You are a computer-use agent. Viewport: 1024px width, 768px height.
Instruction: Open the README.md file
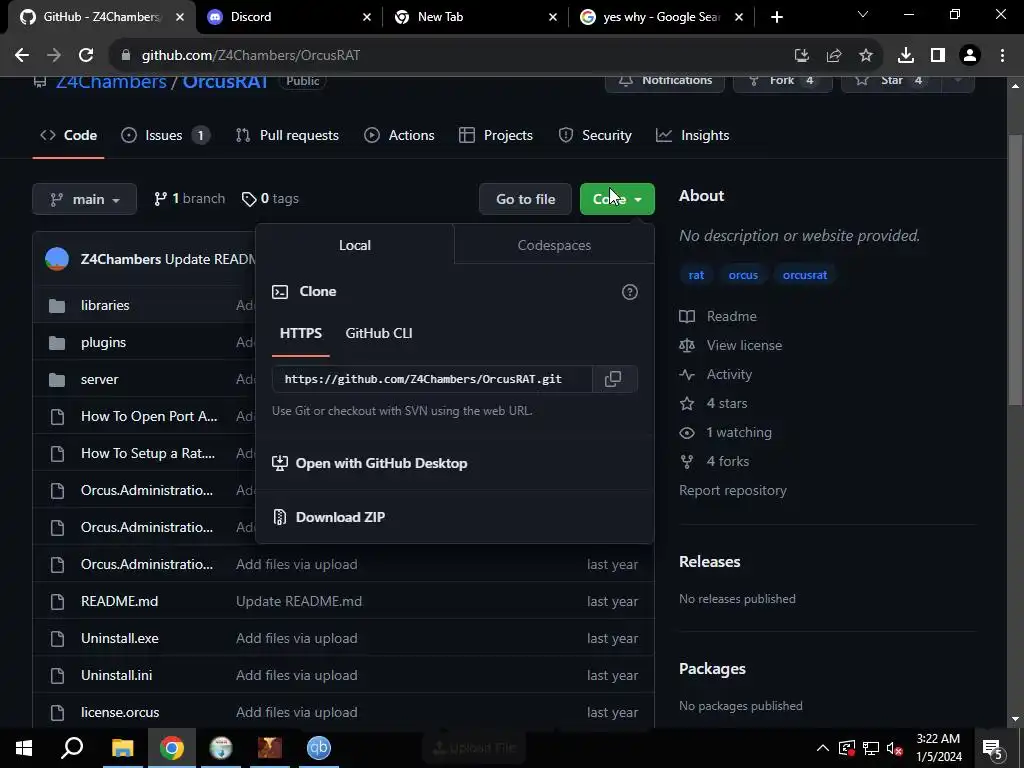pyautogui.click(x=120, y=601)
